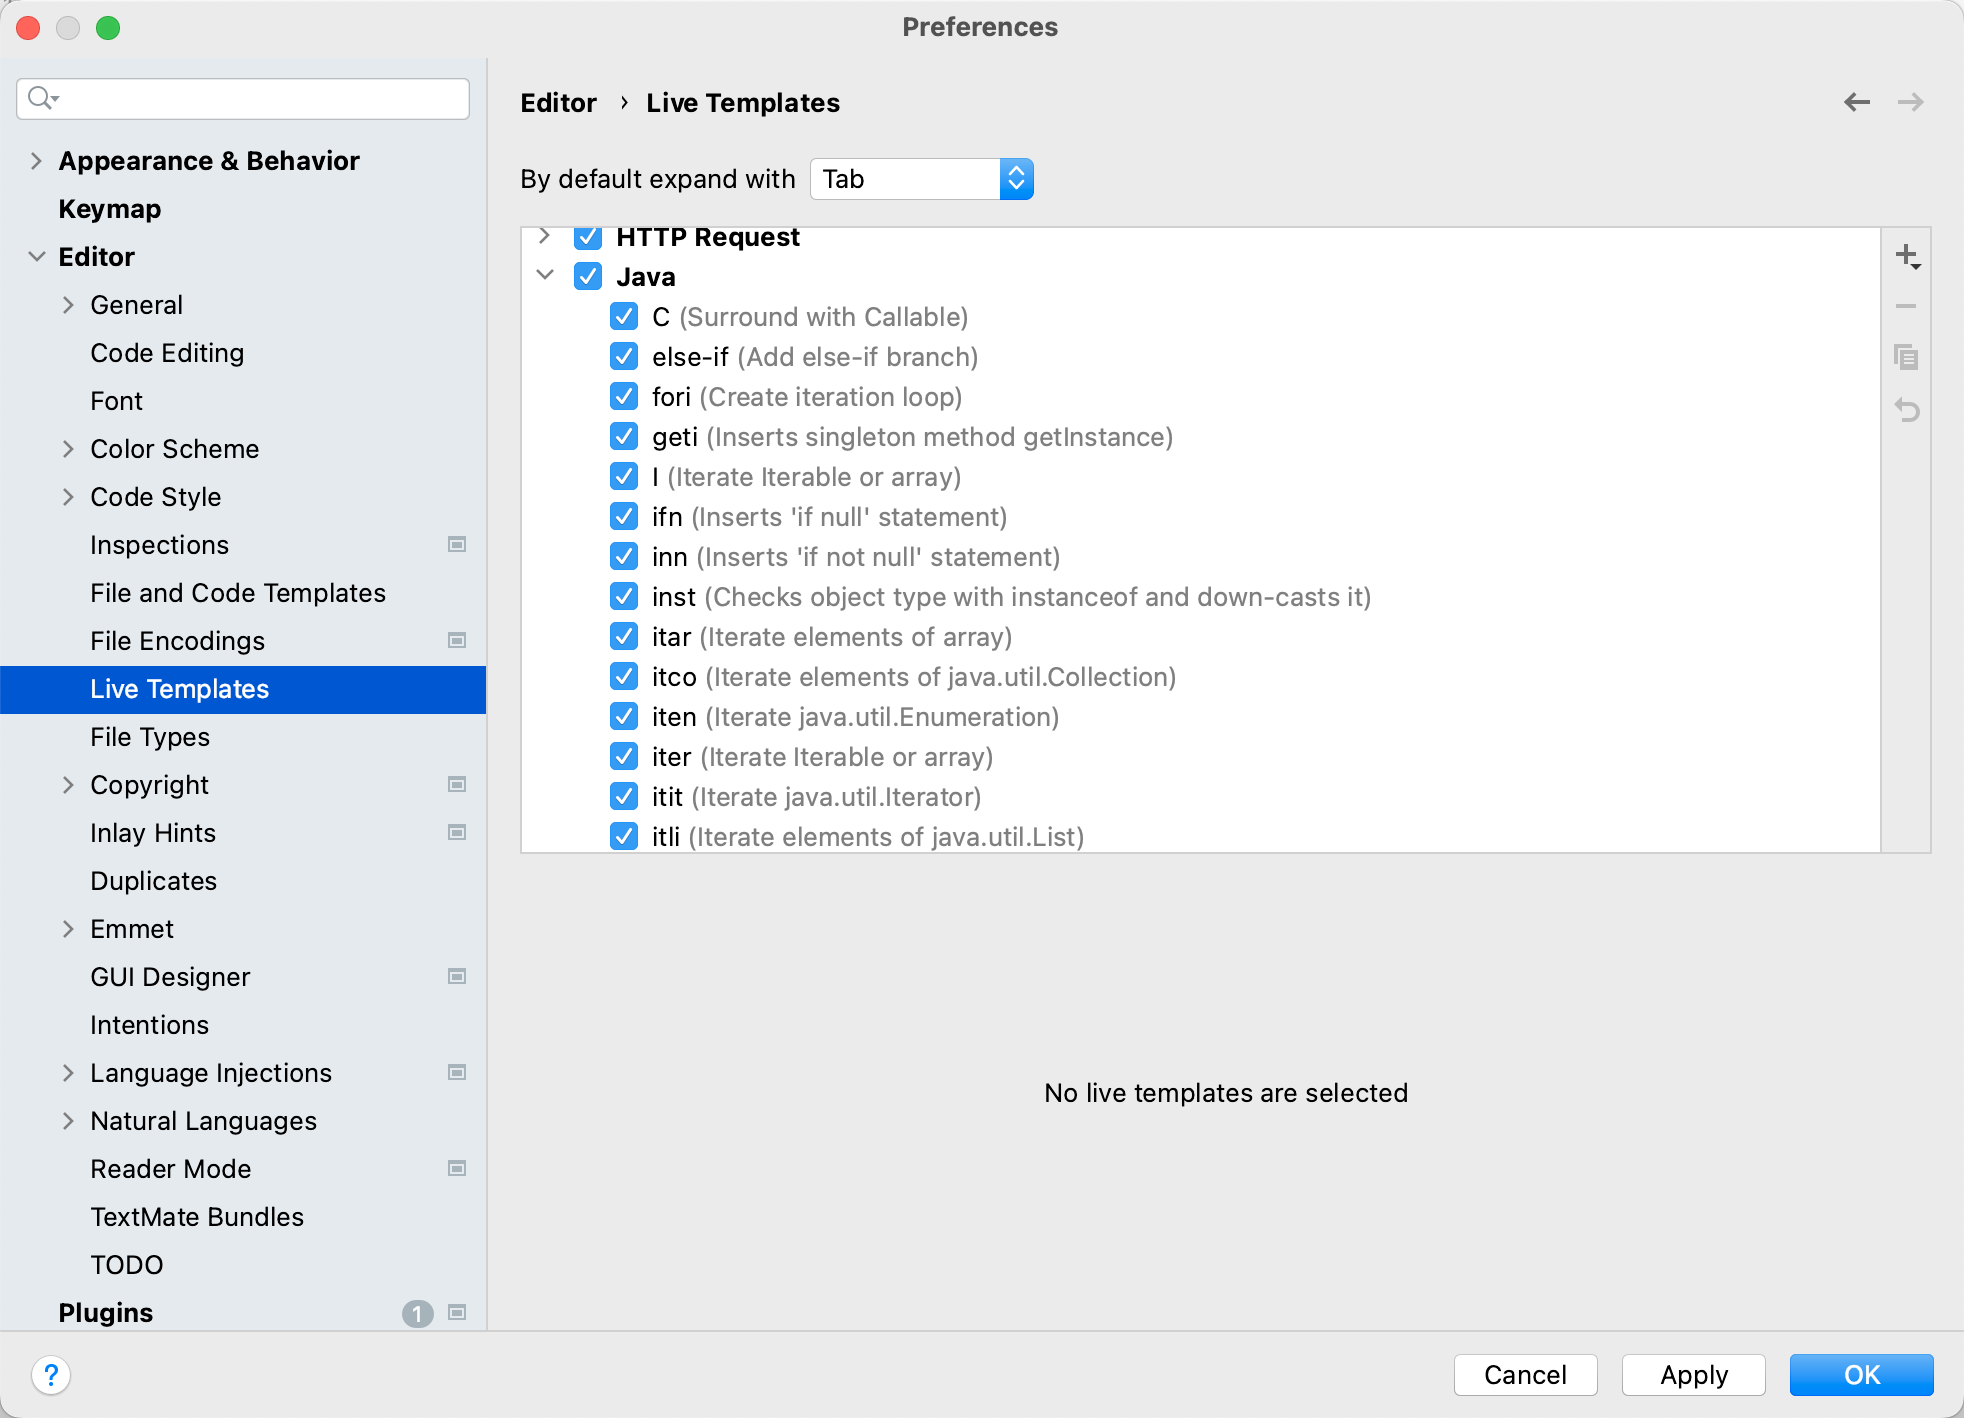Click the help question mark icon
Viewport: 1964px width, 1418px height.
pyautogui.click(x=51, y=1375)
